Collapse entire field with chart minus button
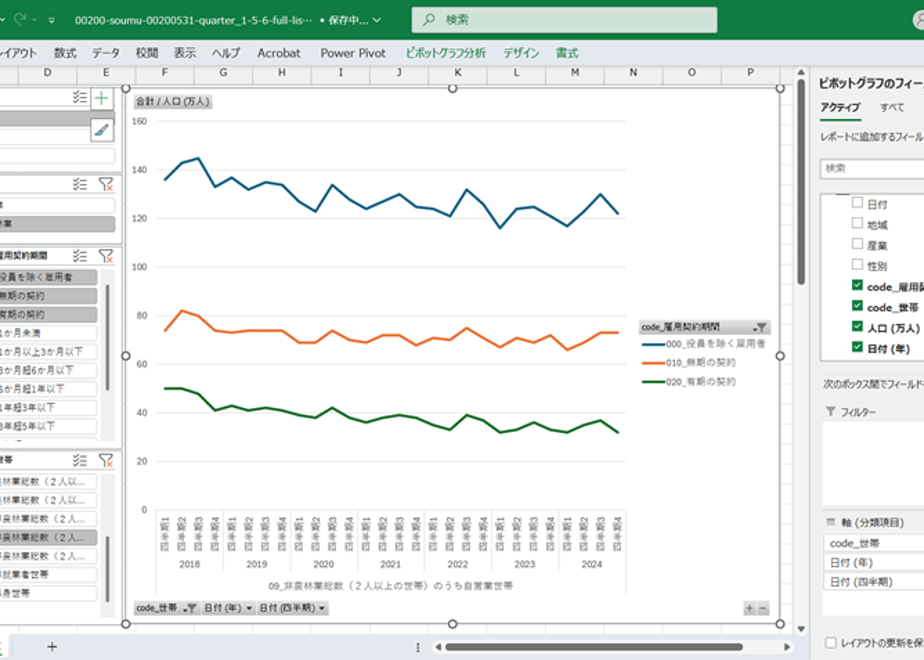This screenshot has width=924, height=660. [x=763, y=608]
